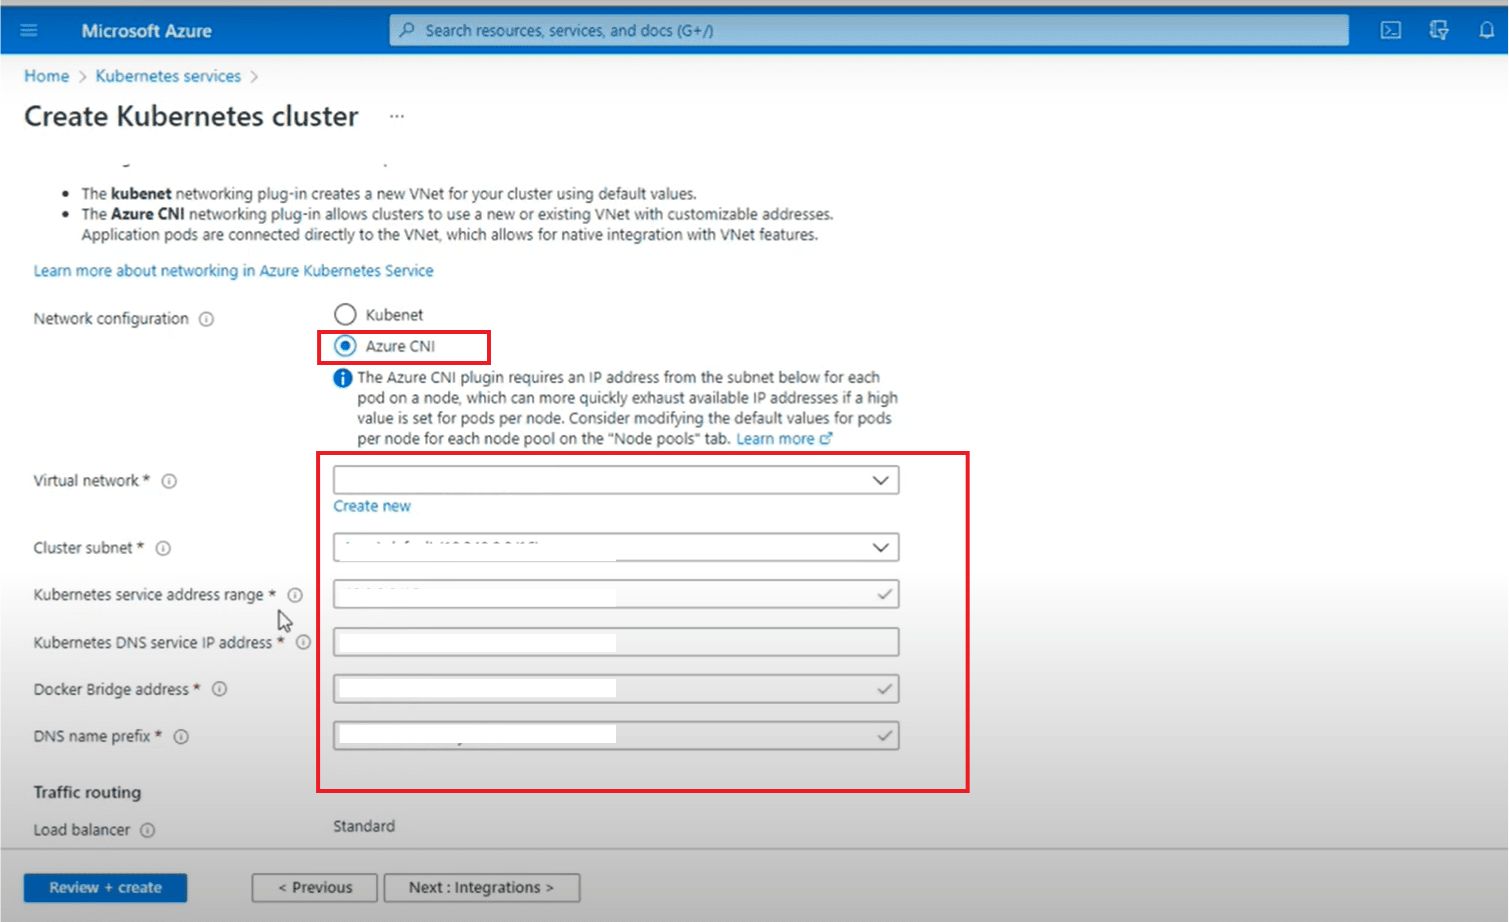
Task: Click the Docker Bridge address field
Action: (616, 688)
